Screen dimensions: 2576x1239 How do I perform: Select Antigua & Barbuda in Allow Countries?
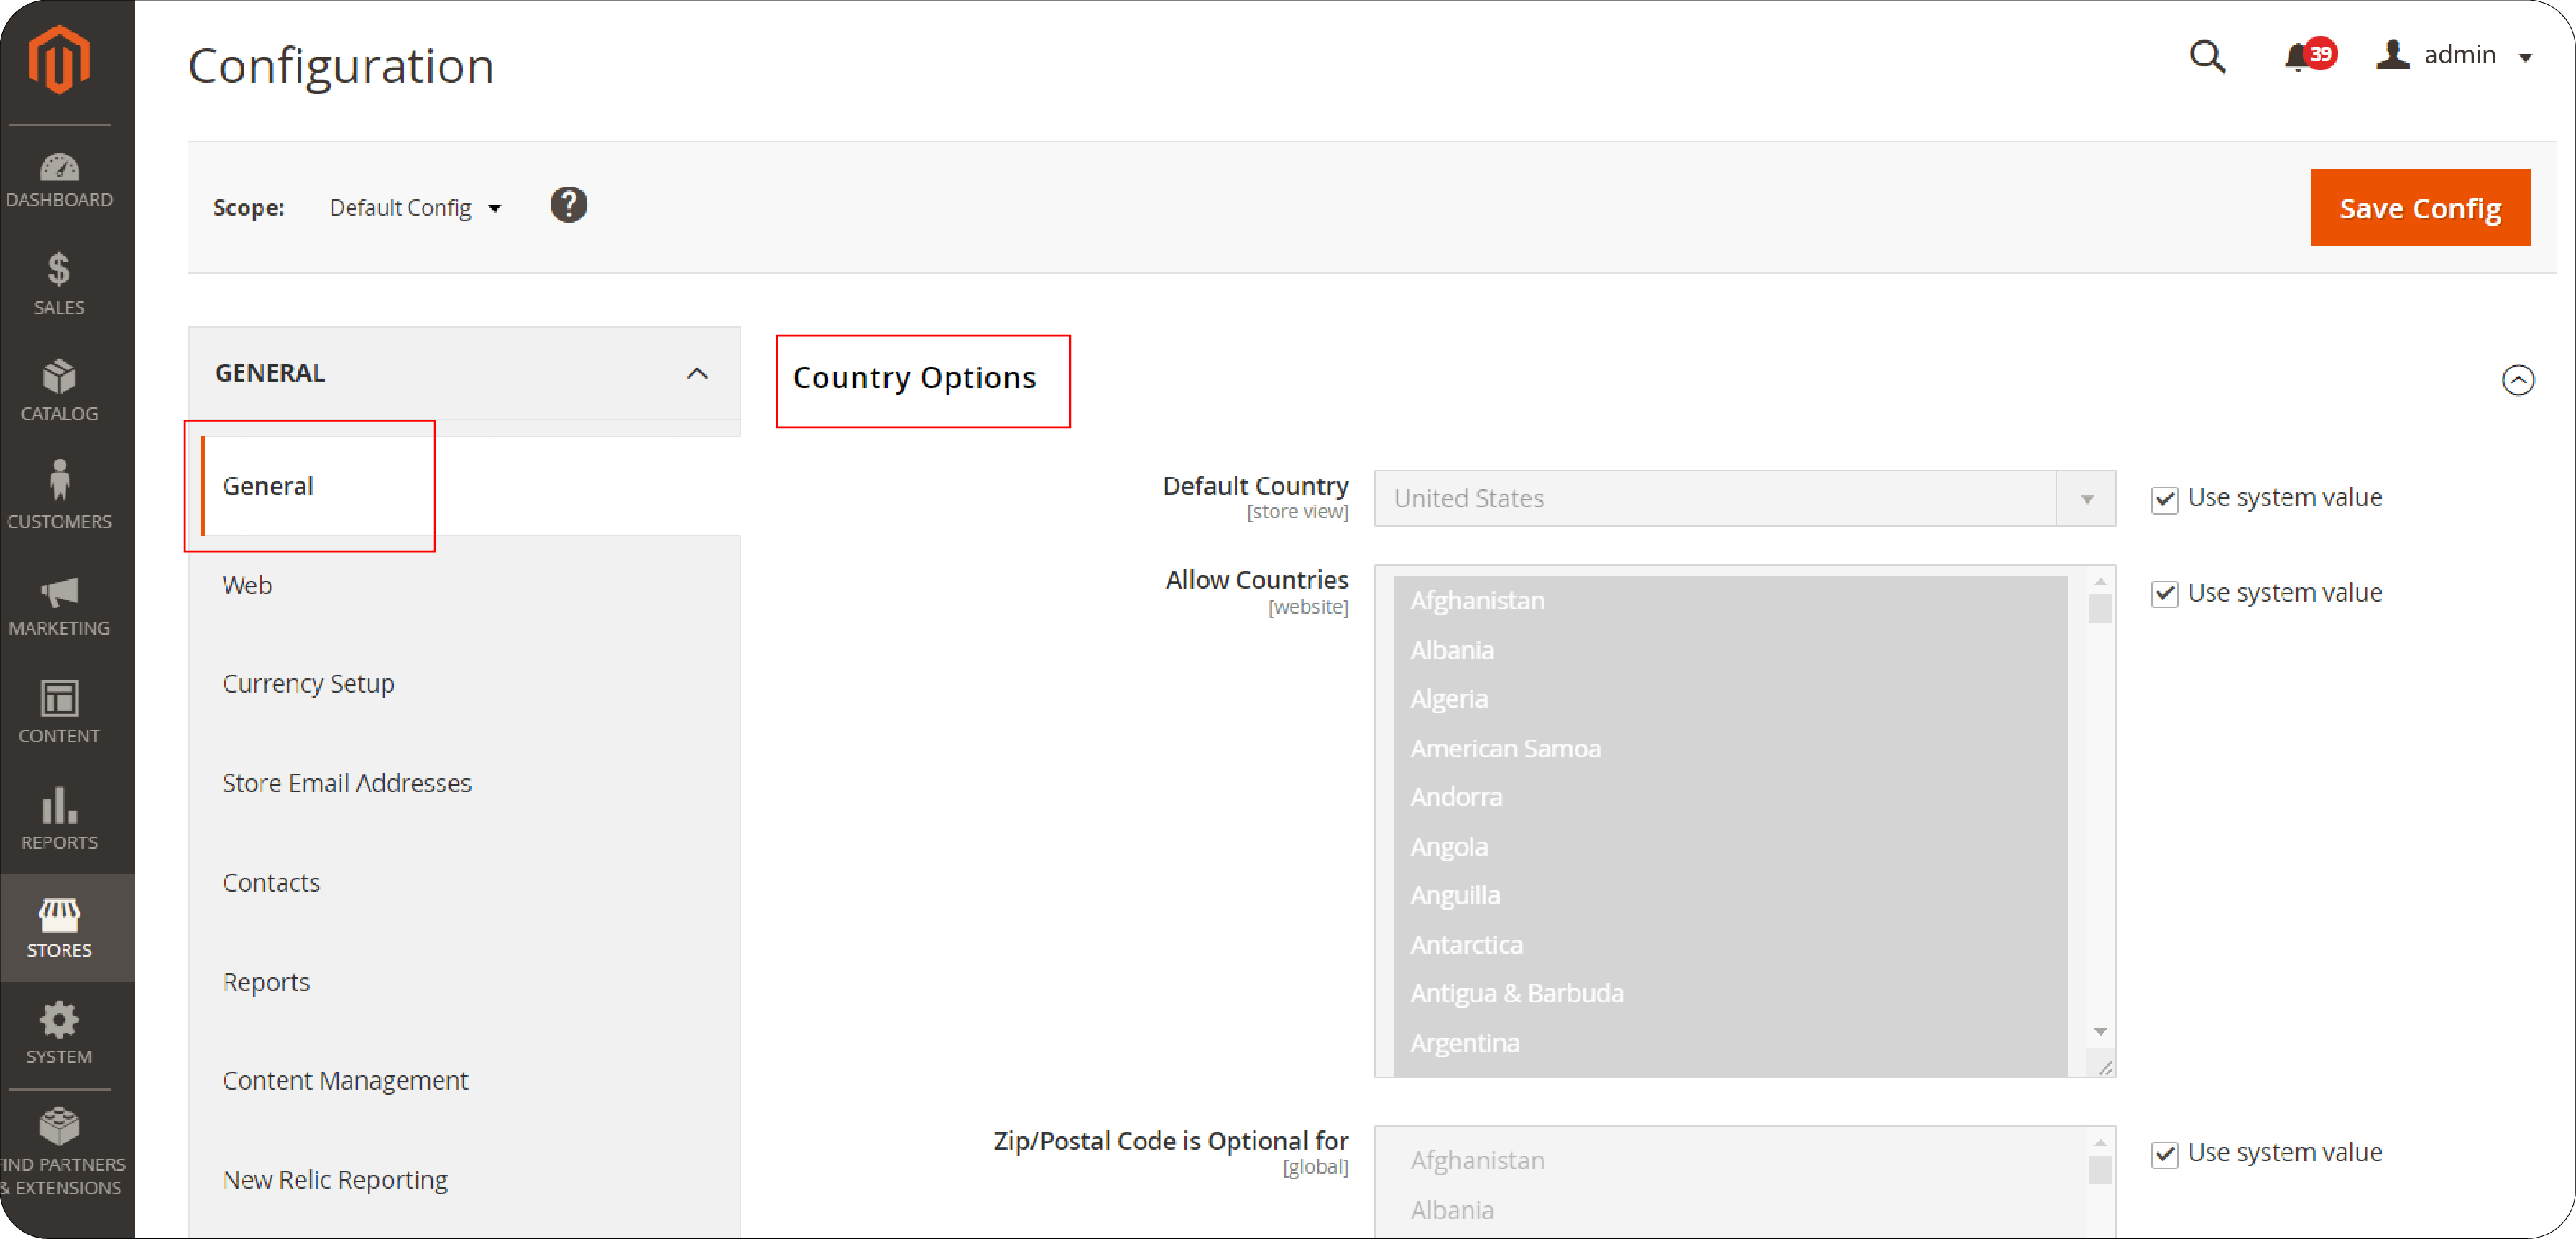[x=1730, y=993]
